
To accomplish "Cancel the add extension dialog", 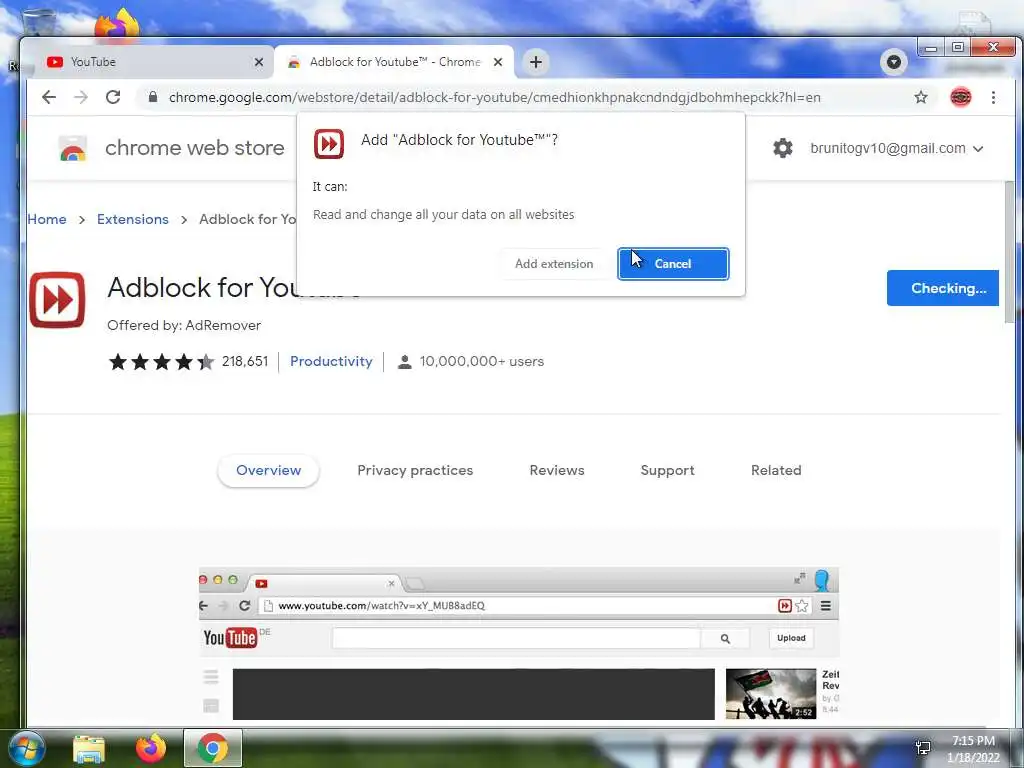I will 673,264.
